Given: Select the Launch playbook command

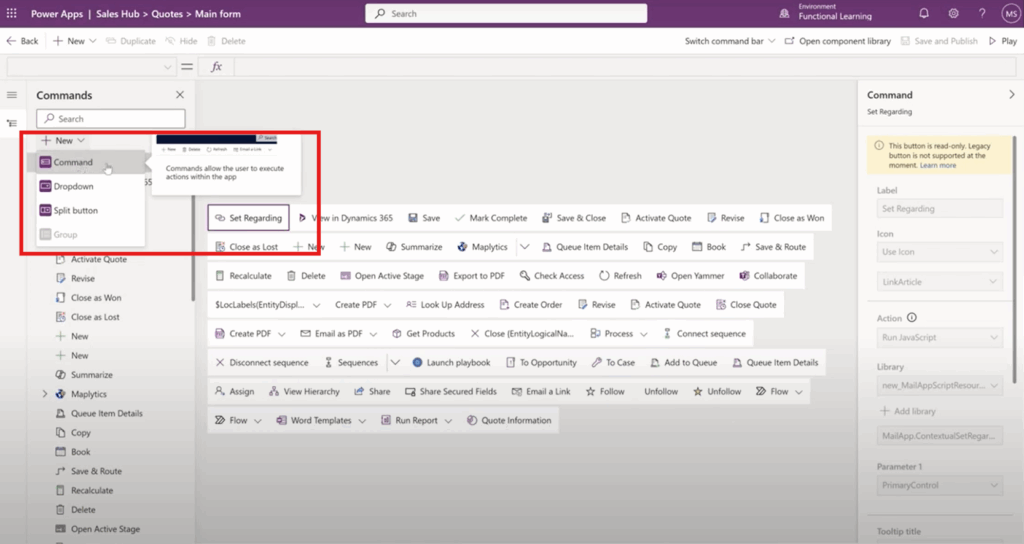Looking at the screenshot, I should click(x=451, y=362).
